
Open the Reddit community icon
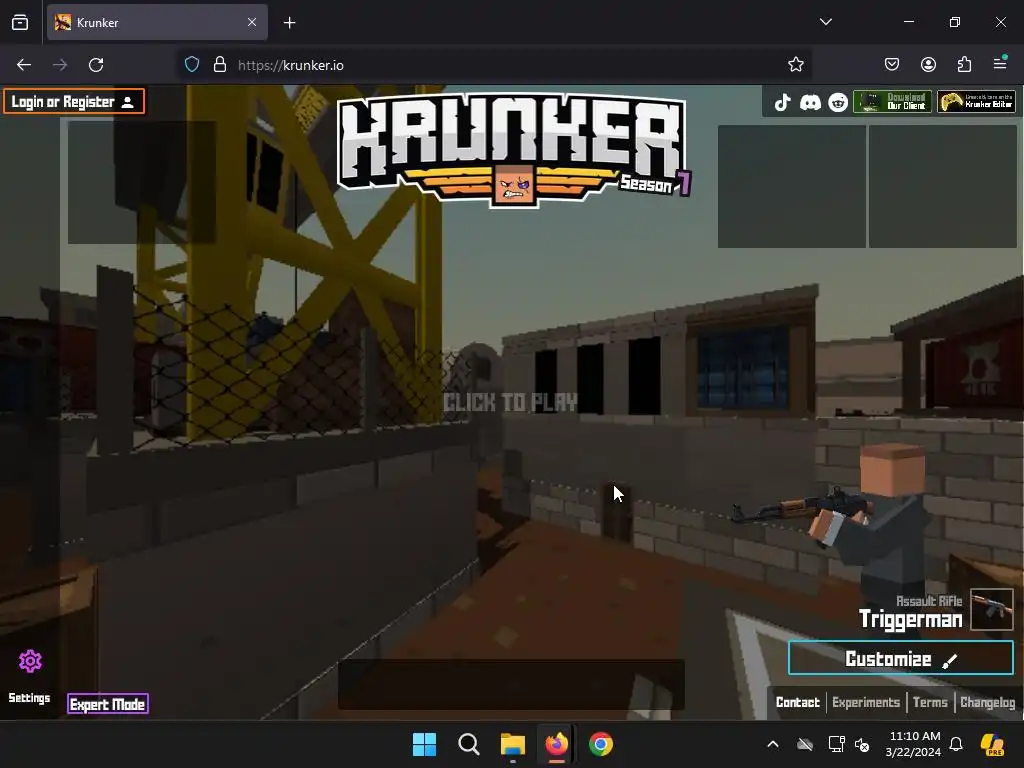(x=838, y=103)
